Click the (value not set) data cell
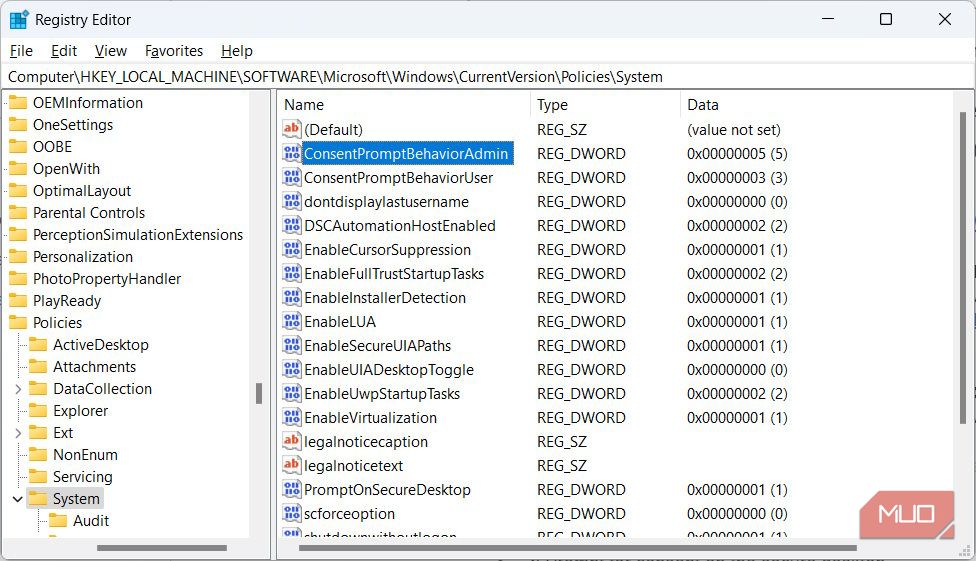The image size is (976, 561). (733, 130)
